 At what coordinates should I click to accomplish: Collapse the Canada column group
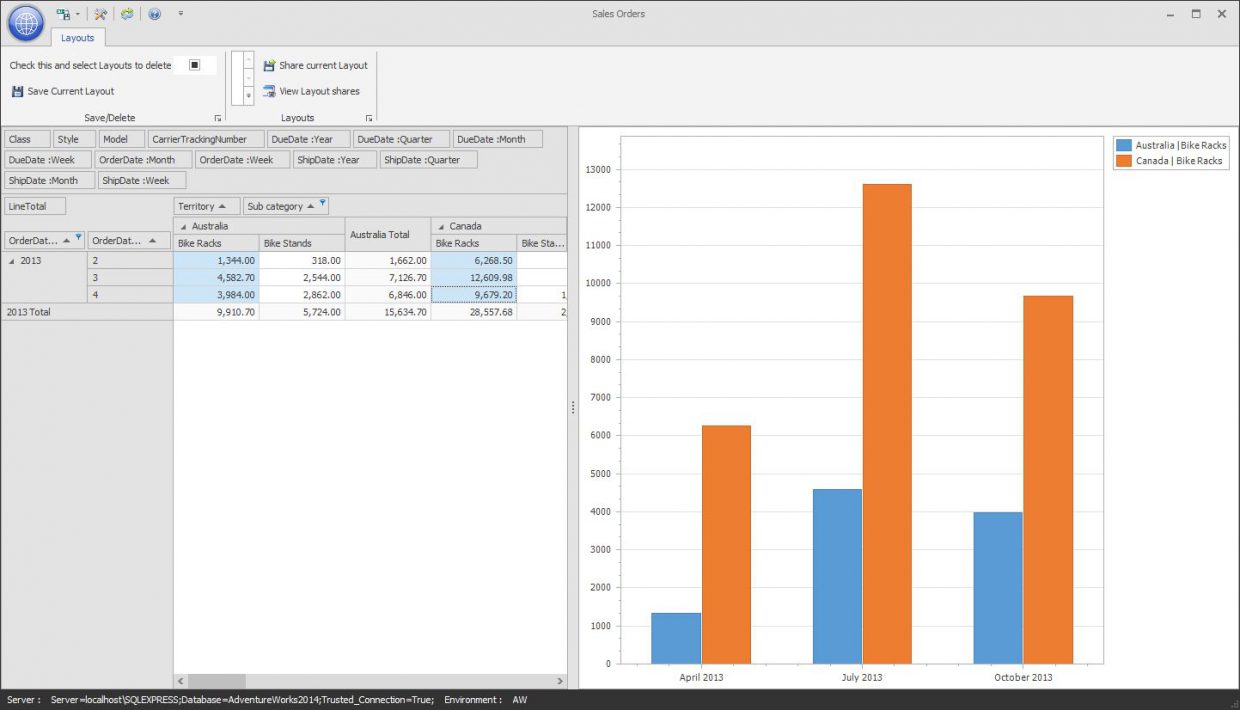coord(441,227)
